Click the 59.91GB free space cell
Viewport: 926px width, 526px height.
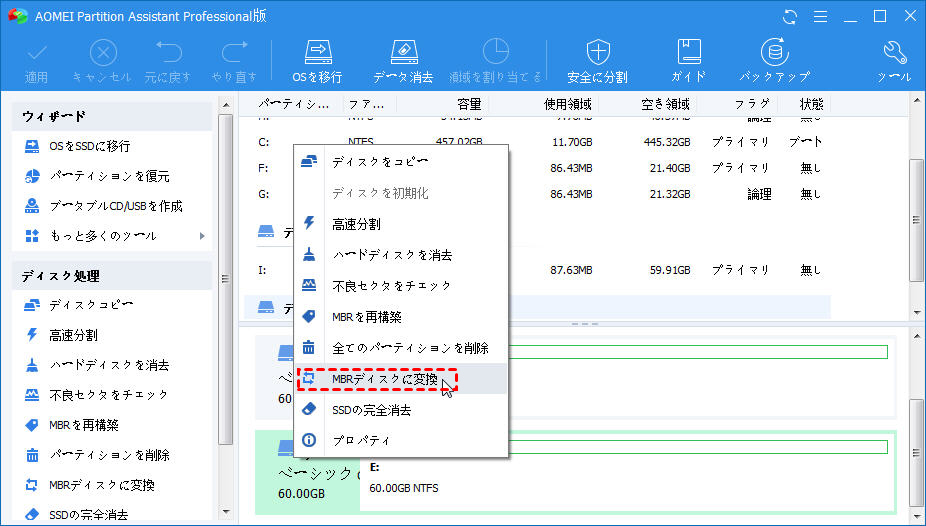click(x=670, y=270)
